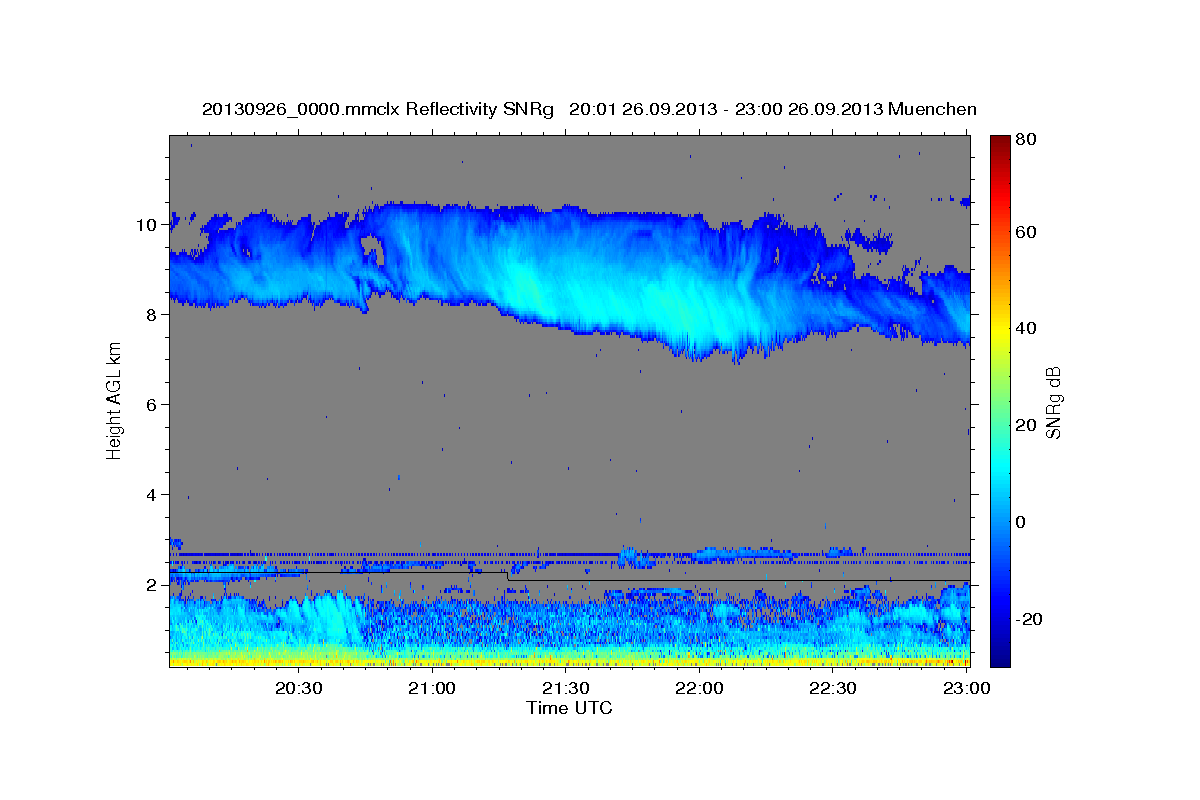Click the colorbar value 60

pos(1026,232)
